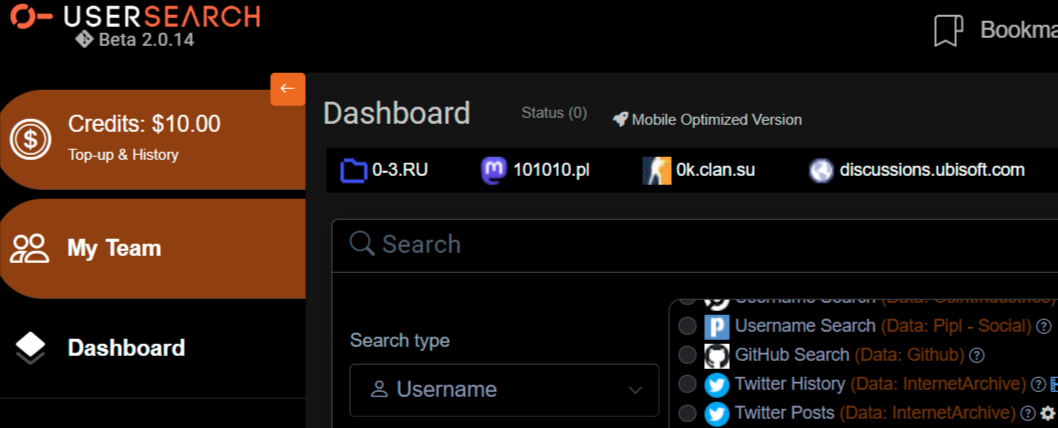Select the GitHub Search radio button

[687, 355]
